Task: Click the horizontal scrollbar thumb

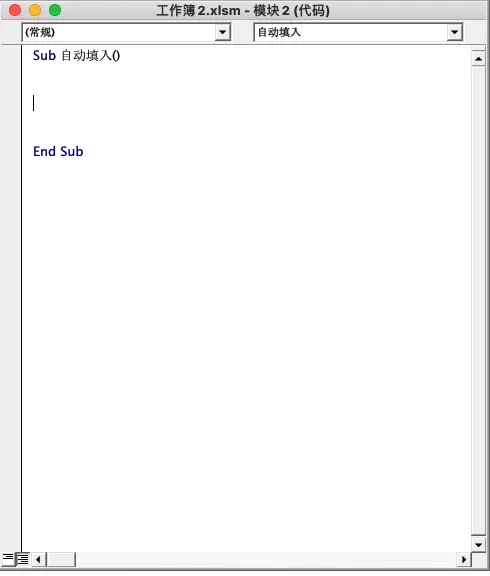Action: [61, 559]
